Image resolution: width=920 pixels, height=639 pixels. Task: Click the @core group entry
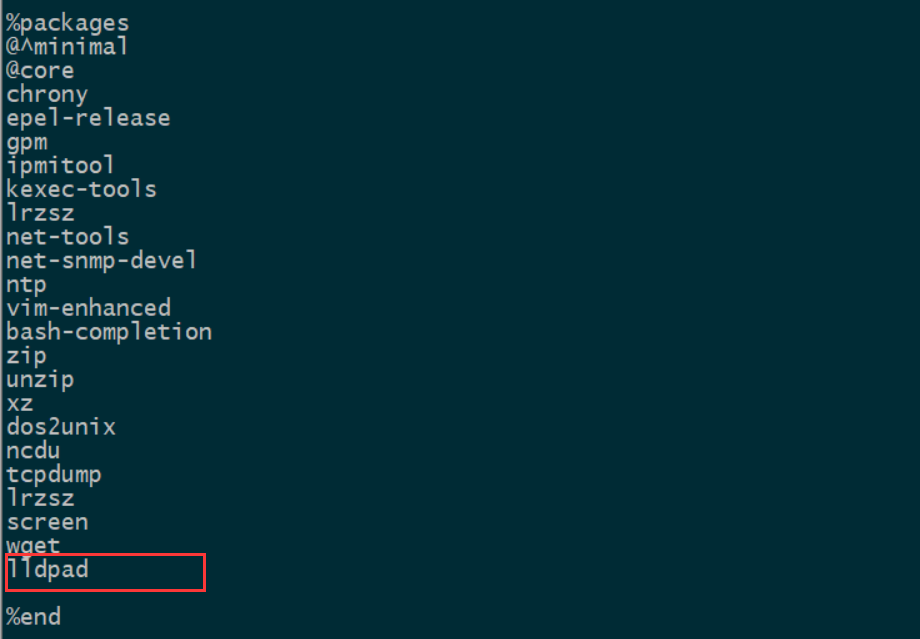pos(40,70)
